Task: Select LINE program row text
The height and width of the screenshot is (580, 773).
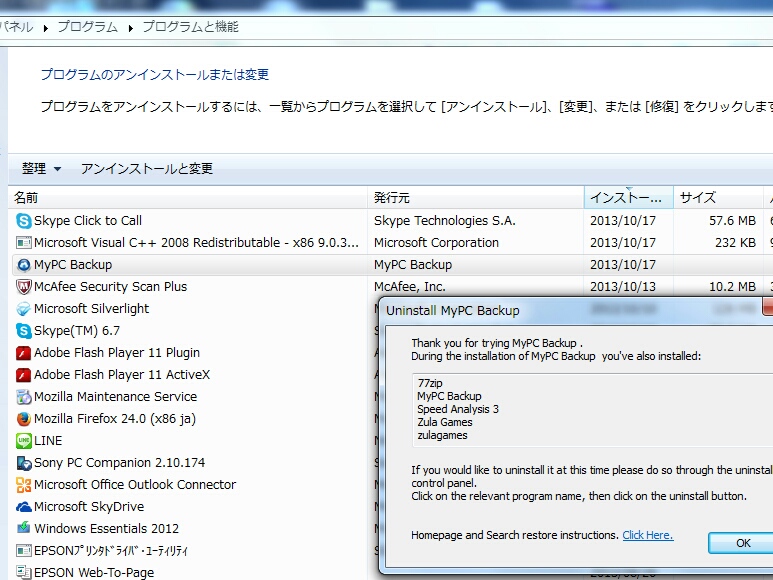Action: (48, 441)
